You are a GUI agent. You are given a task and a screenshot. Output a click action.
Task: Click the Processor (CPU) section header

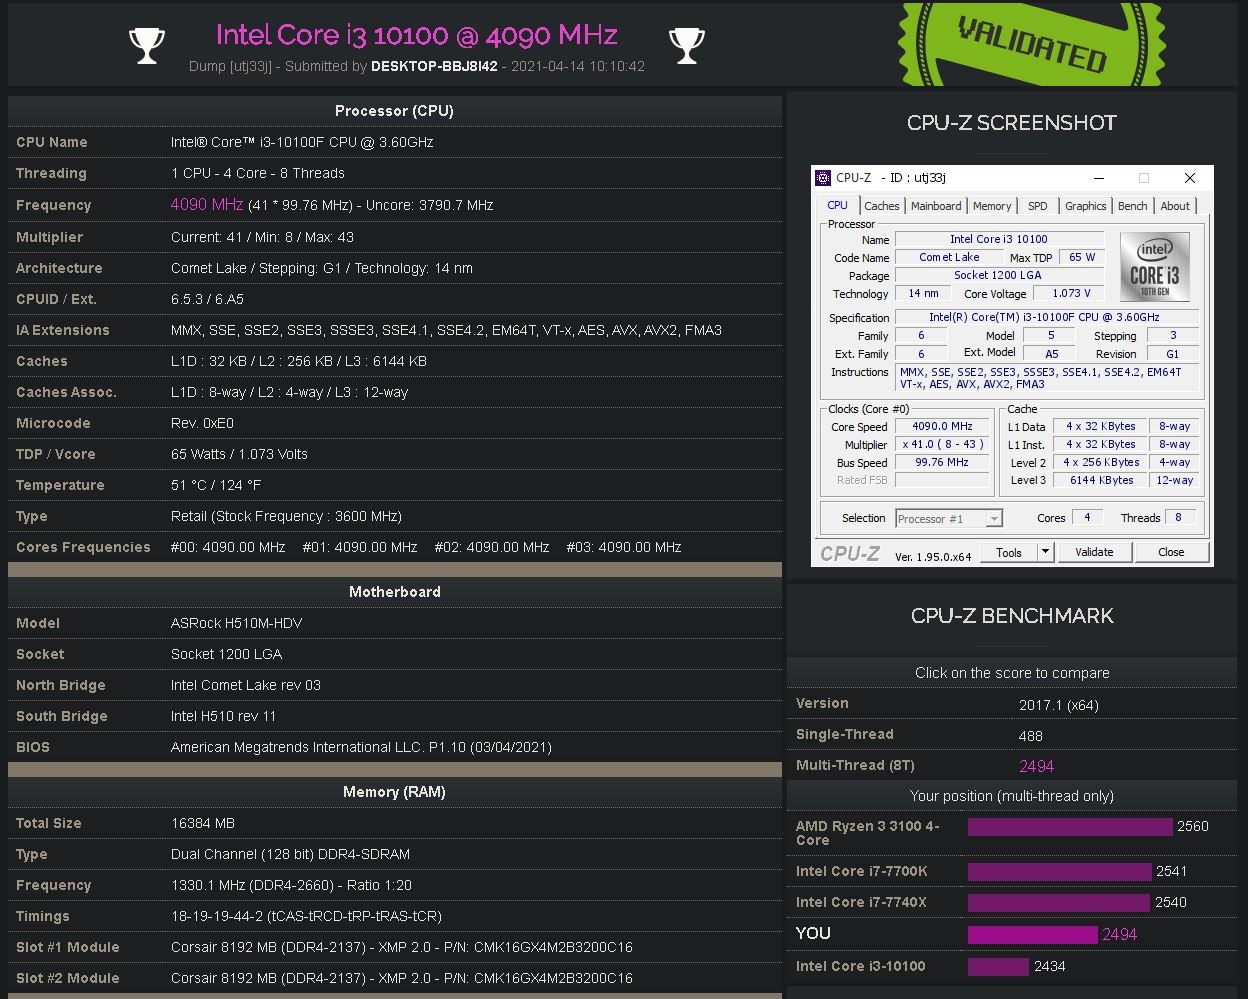point(394,111)
